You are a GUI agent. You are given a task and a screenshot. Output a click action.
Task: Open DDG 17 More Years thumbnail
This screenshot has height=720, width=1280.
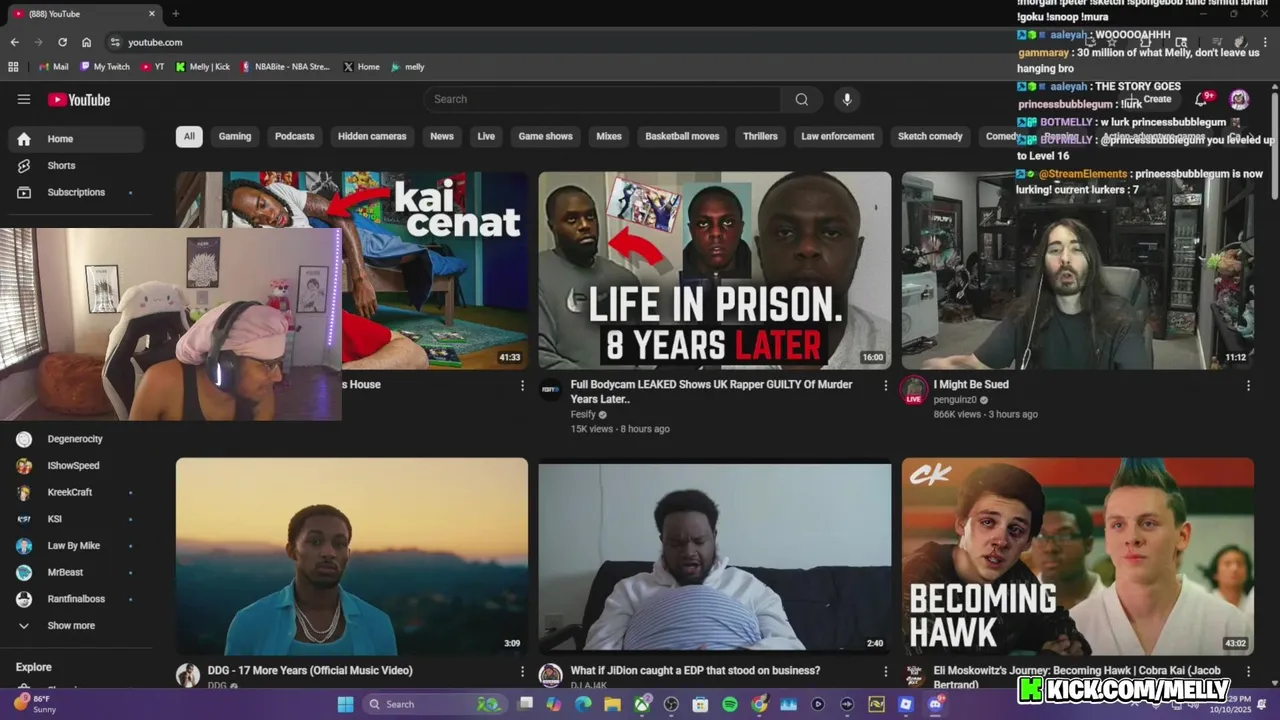coord(352,556)
